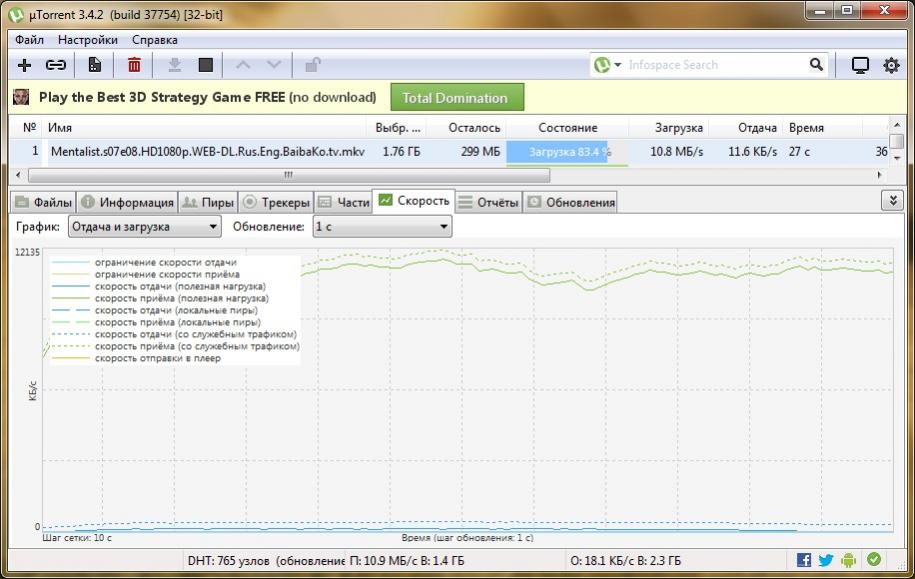Click the Загрузка 83.4 % progress bar
This screenshot has height=579, width=915.
coord(567,152)
